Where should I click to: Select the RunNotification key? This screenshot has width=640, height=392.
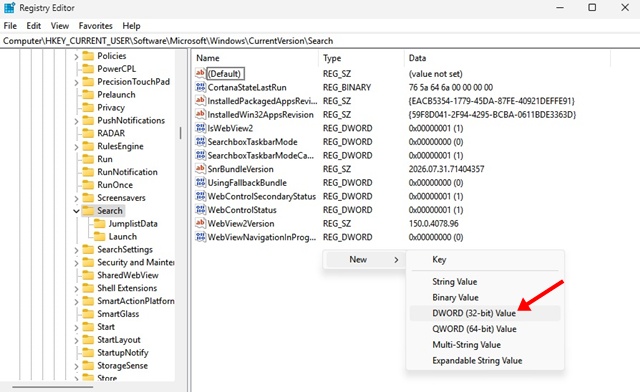click(x=127, y=172)
